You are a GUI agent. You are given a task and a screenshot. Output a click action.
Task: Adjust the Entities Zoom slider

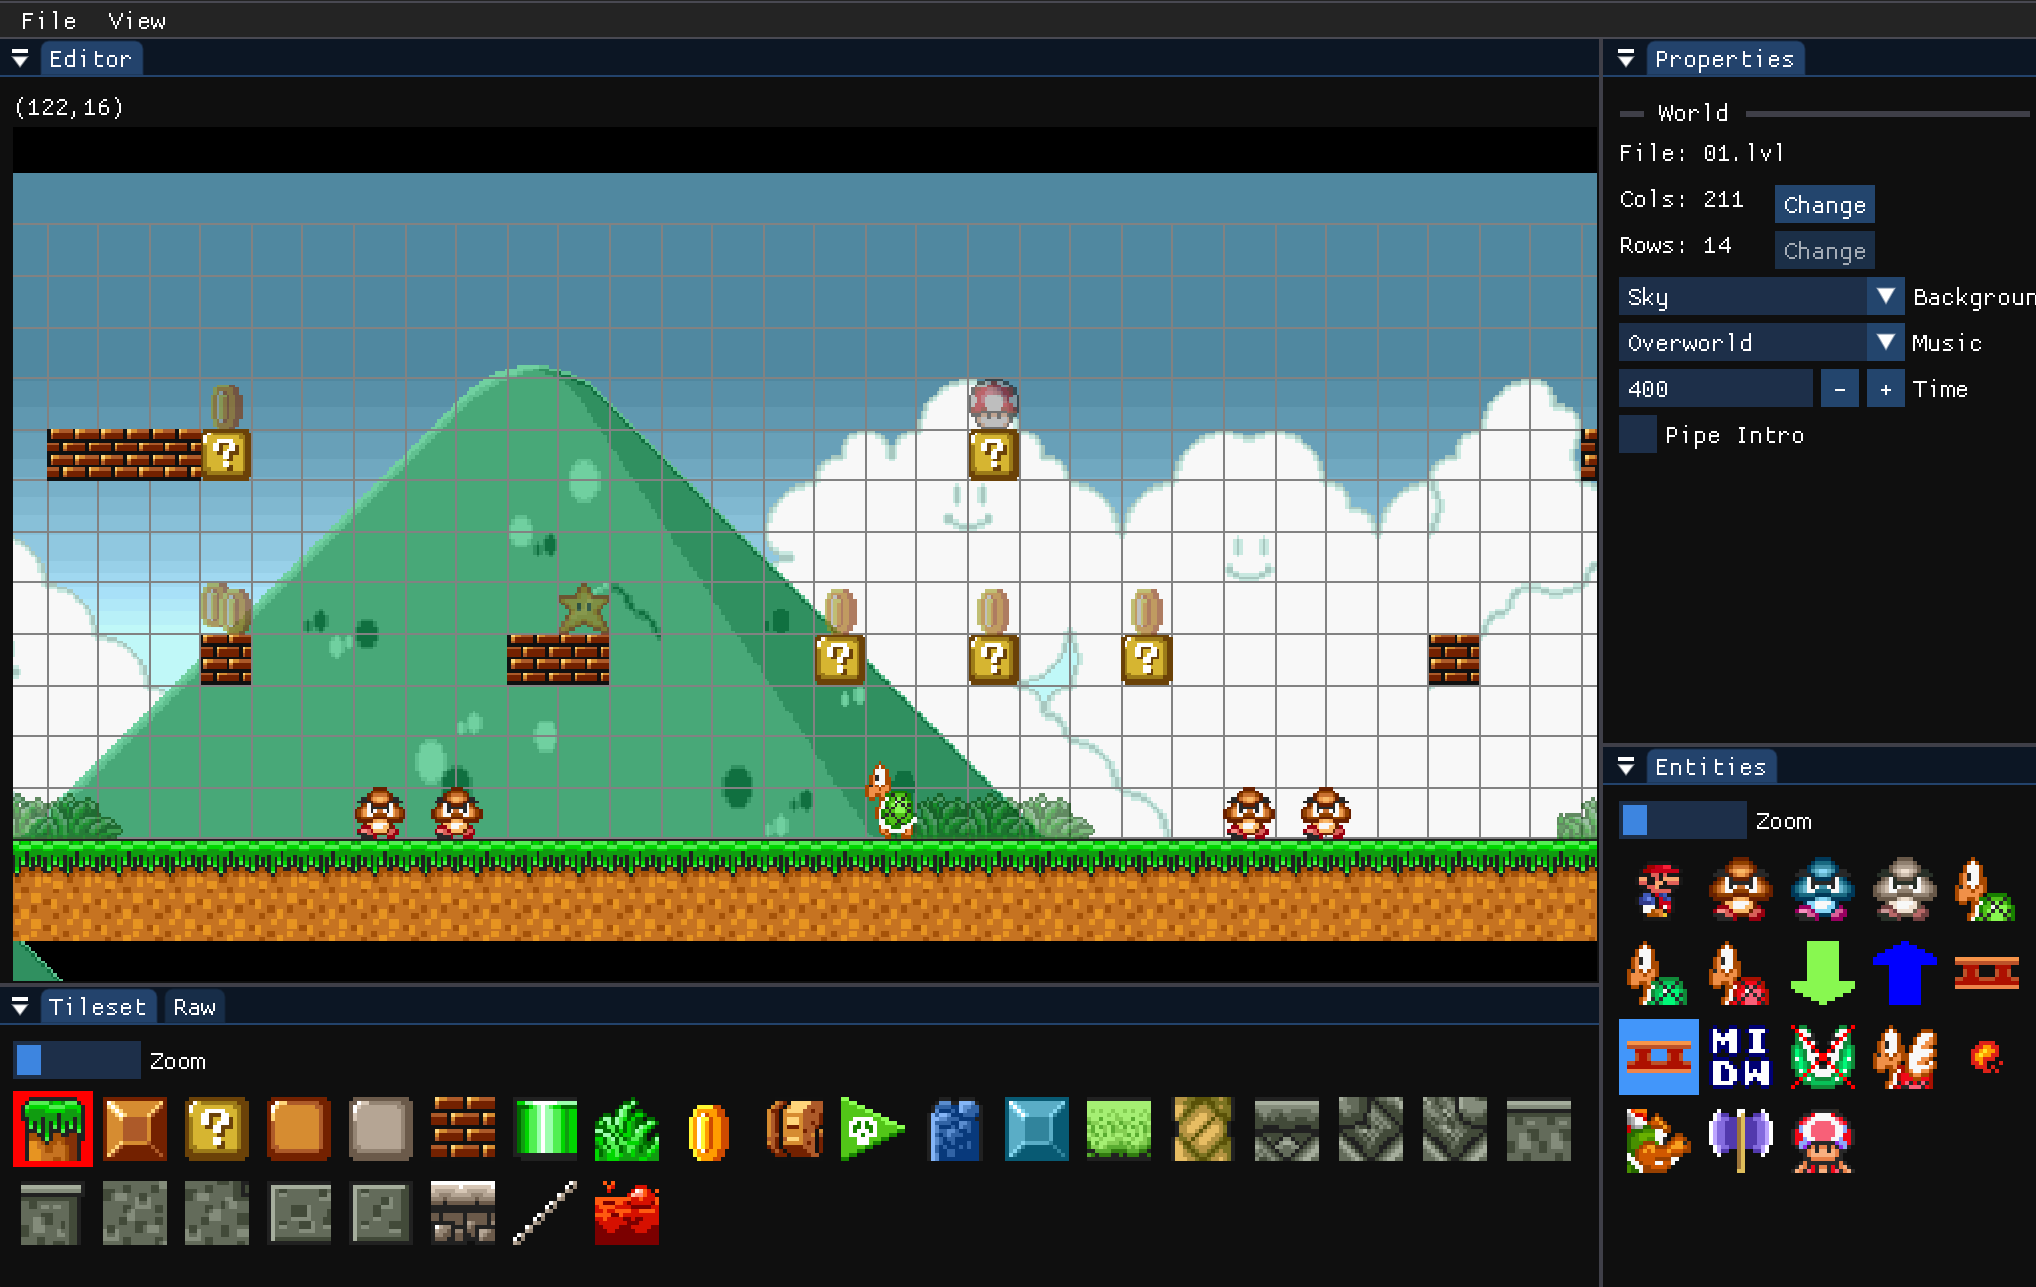(x=1683, y=821)
